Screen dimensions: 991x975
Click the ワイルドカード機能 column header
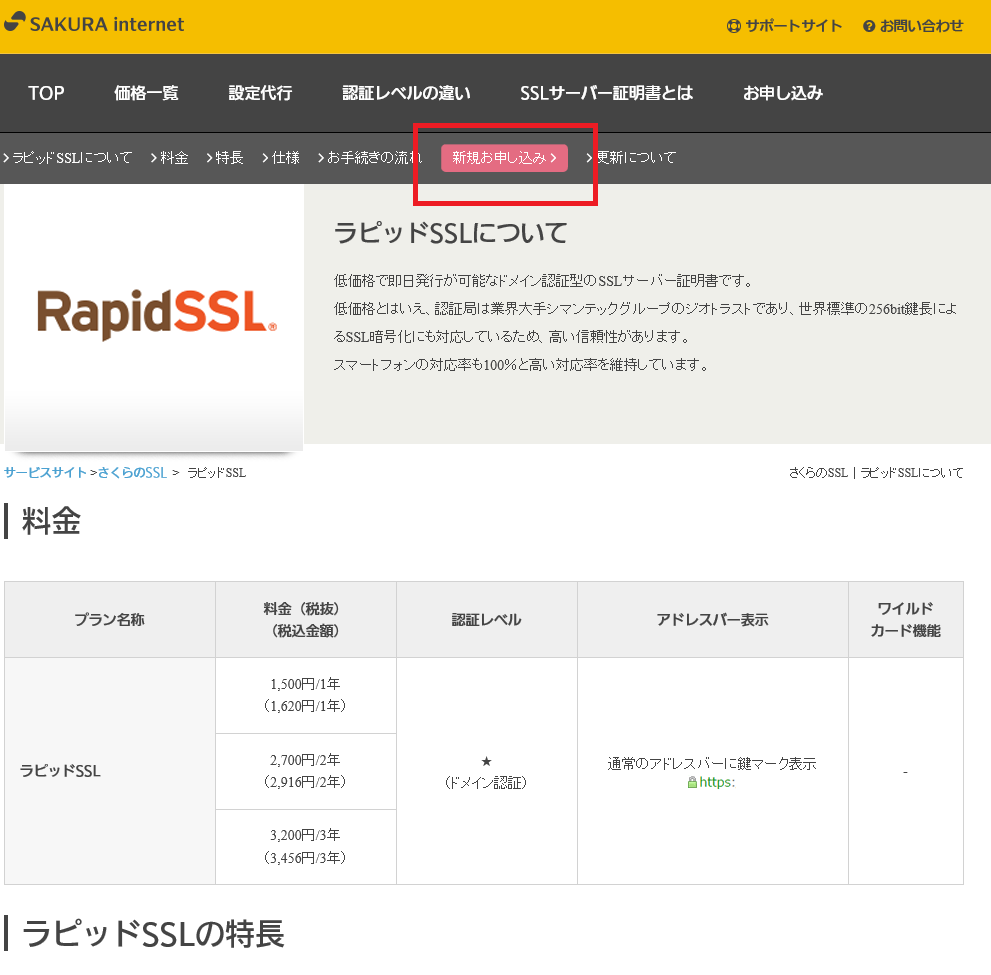click(x=906, y=619)
